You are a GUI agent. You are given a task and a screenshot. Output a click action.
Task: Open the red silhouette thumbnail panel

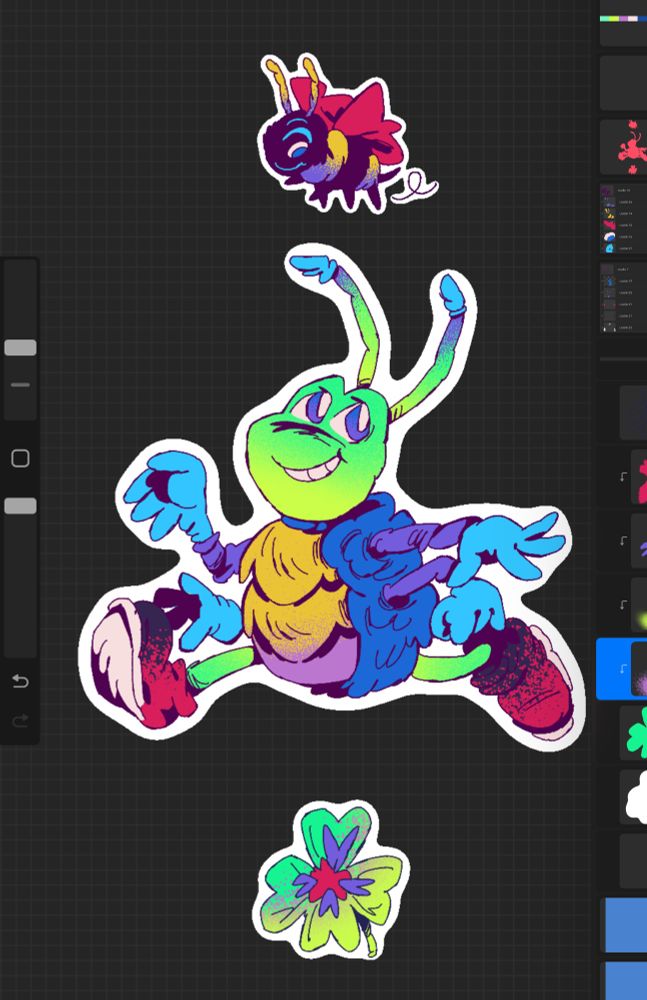tap(623, 147)
